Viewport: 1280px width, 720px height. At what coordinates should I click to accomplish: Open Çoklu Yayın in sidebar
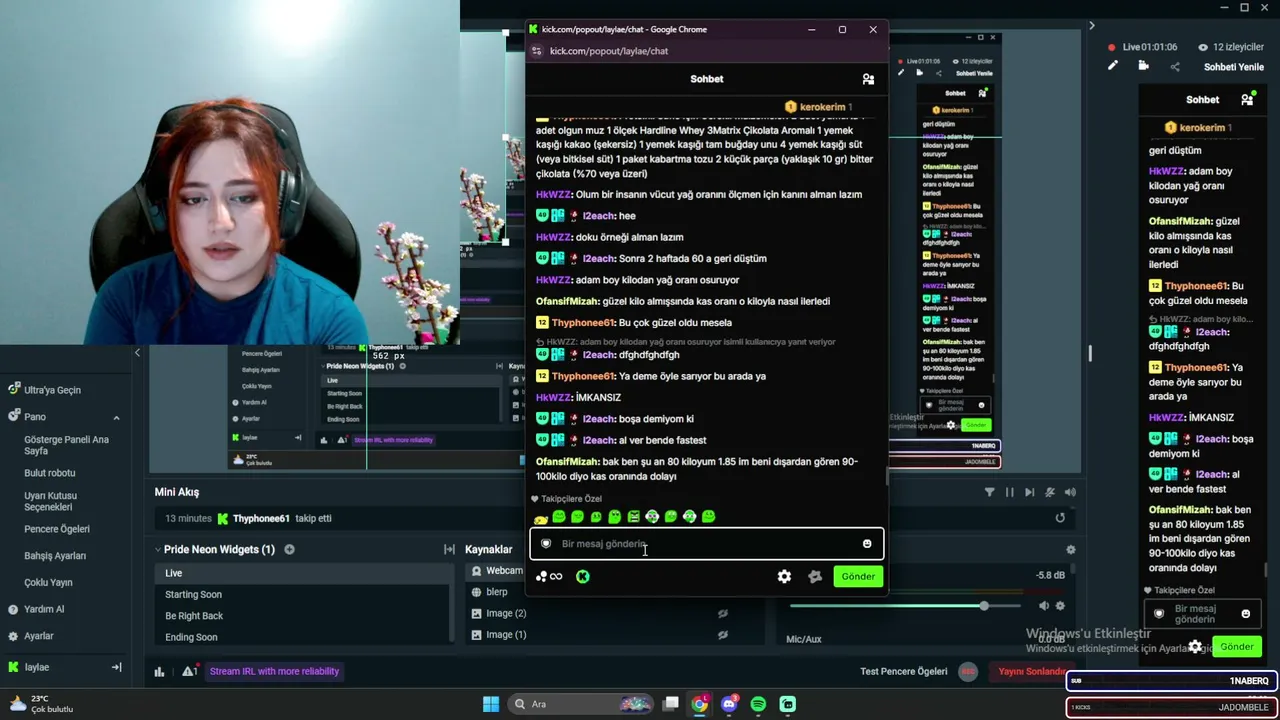[48, 583]
